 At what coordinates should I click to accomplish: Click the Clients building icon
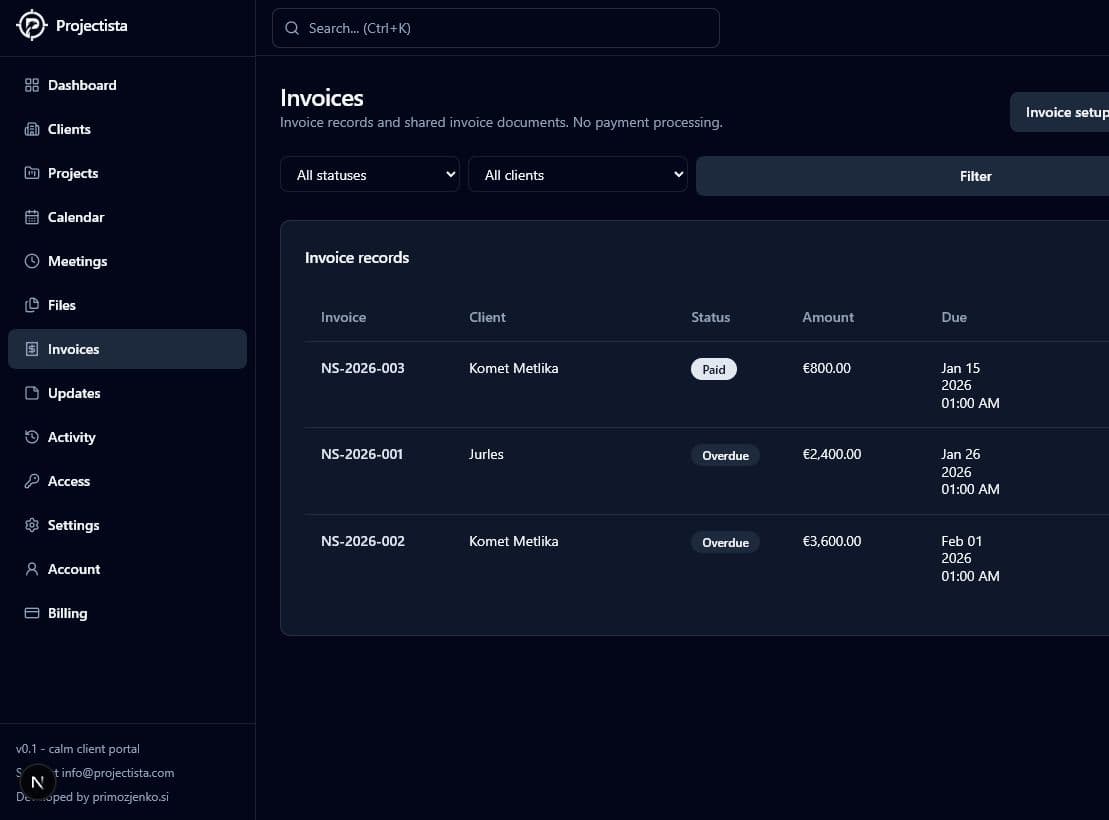pos(32,129)
